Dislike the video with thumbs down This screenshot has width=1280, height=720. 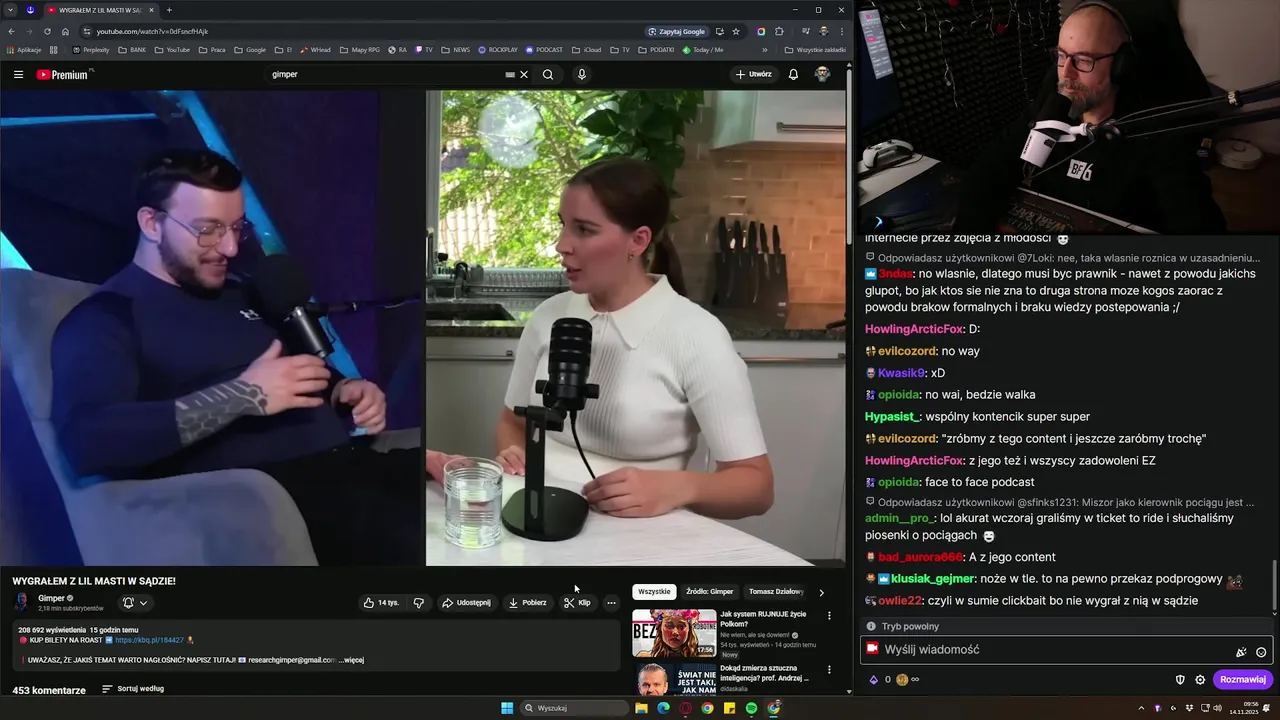coord(419,603)
